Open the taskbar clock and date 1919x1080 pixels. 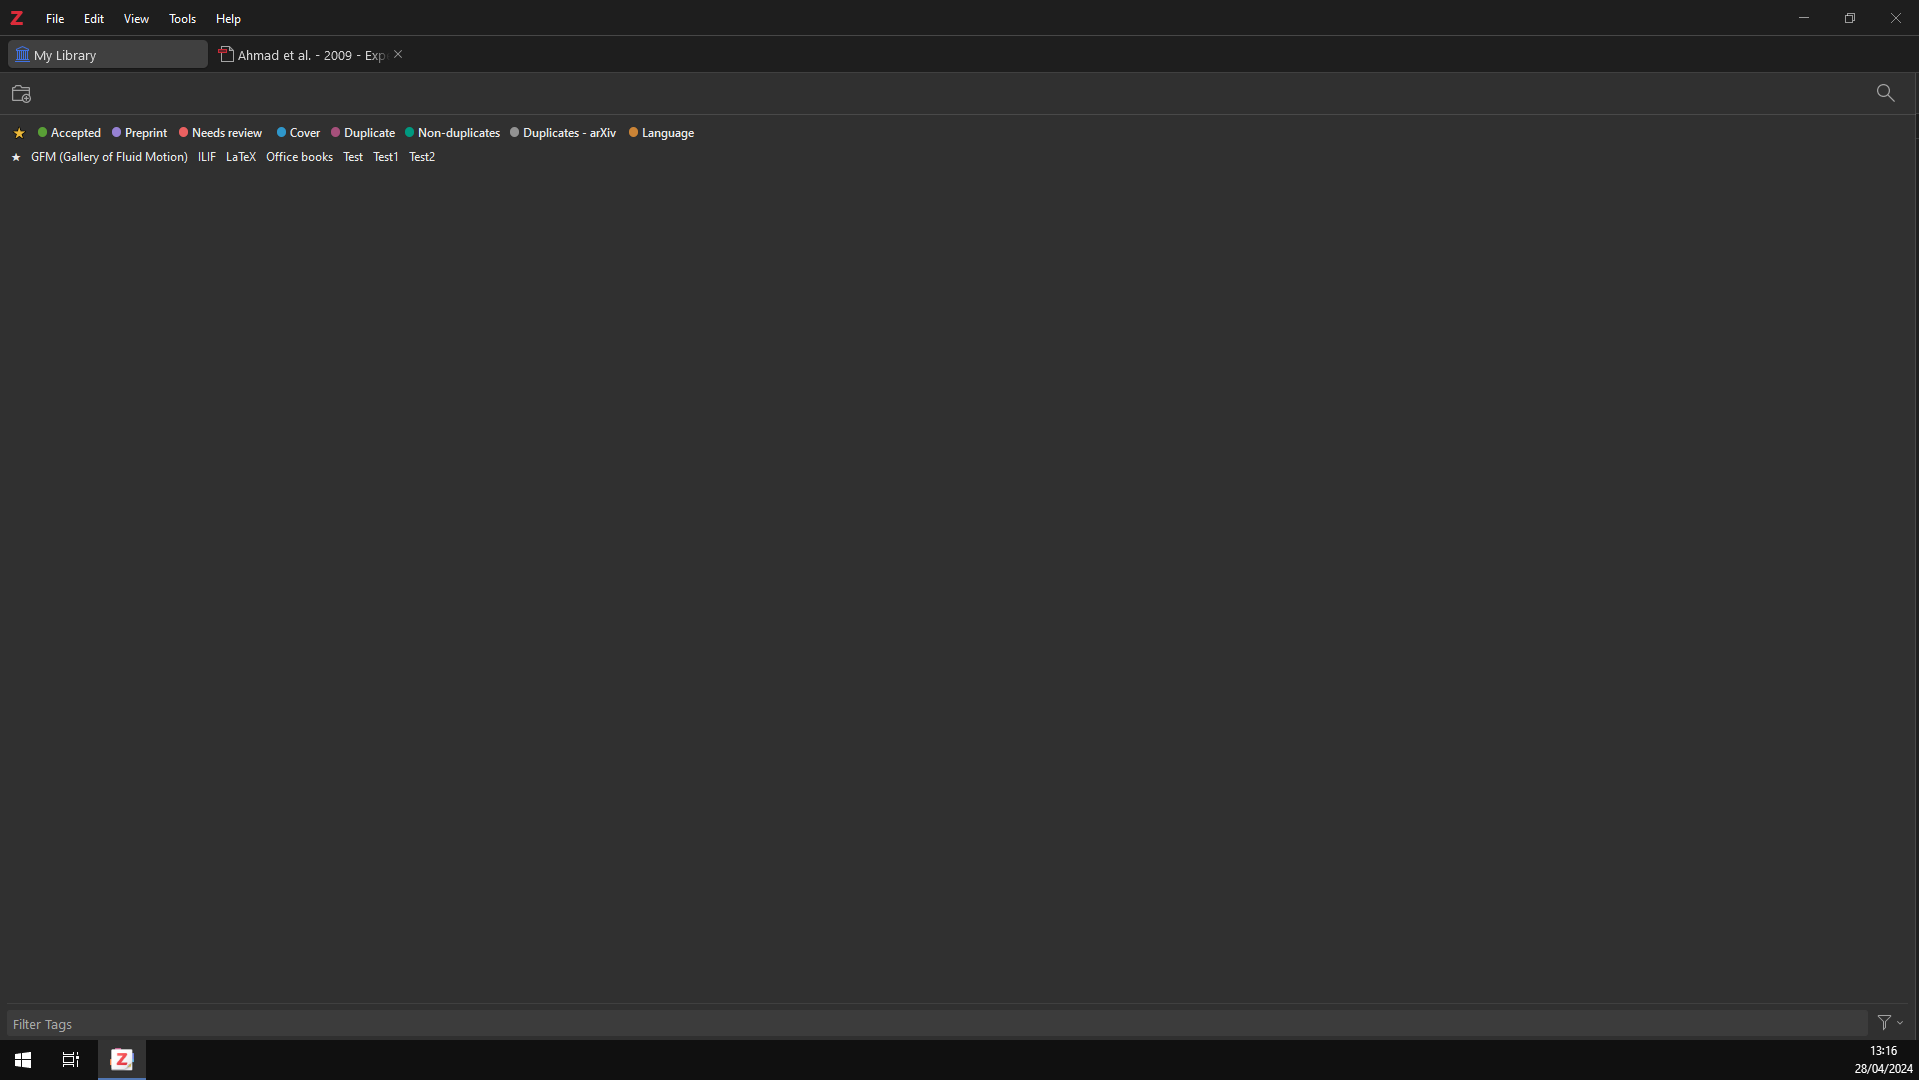(1883, 1060)
